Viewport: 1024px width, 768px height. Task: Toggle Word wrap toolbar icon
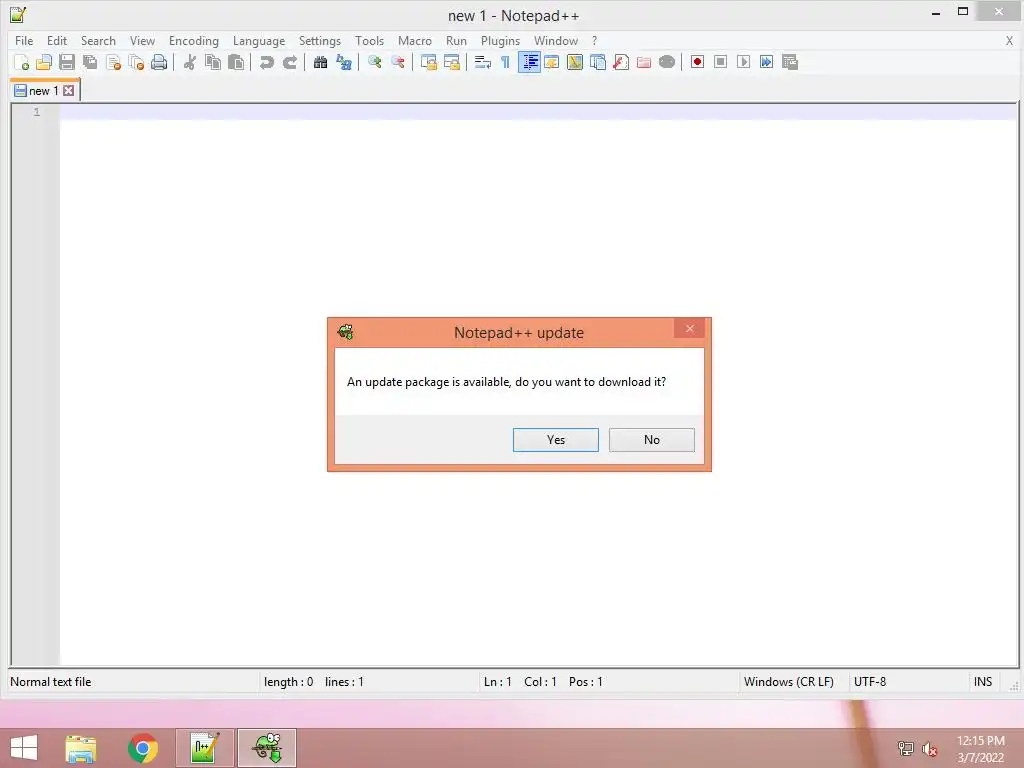483,62
